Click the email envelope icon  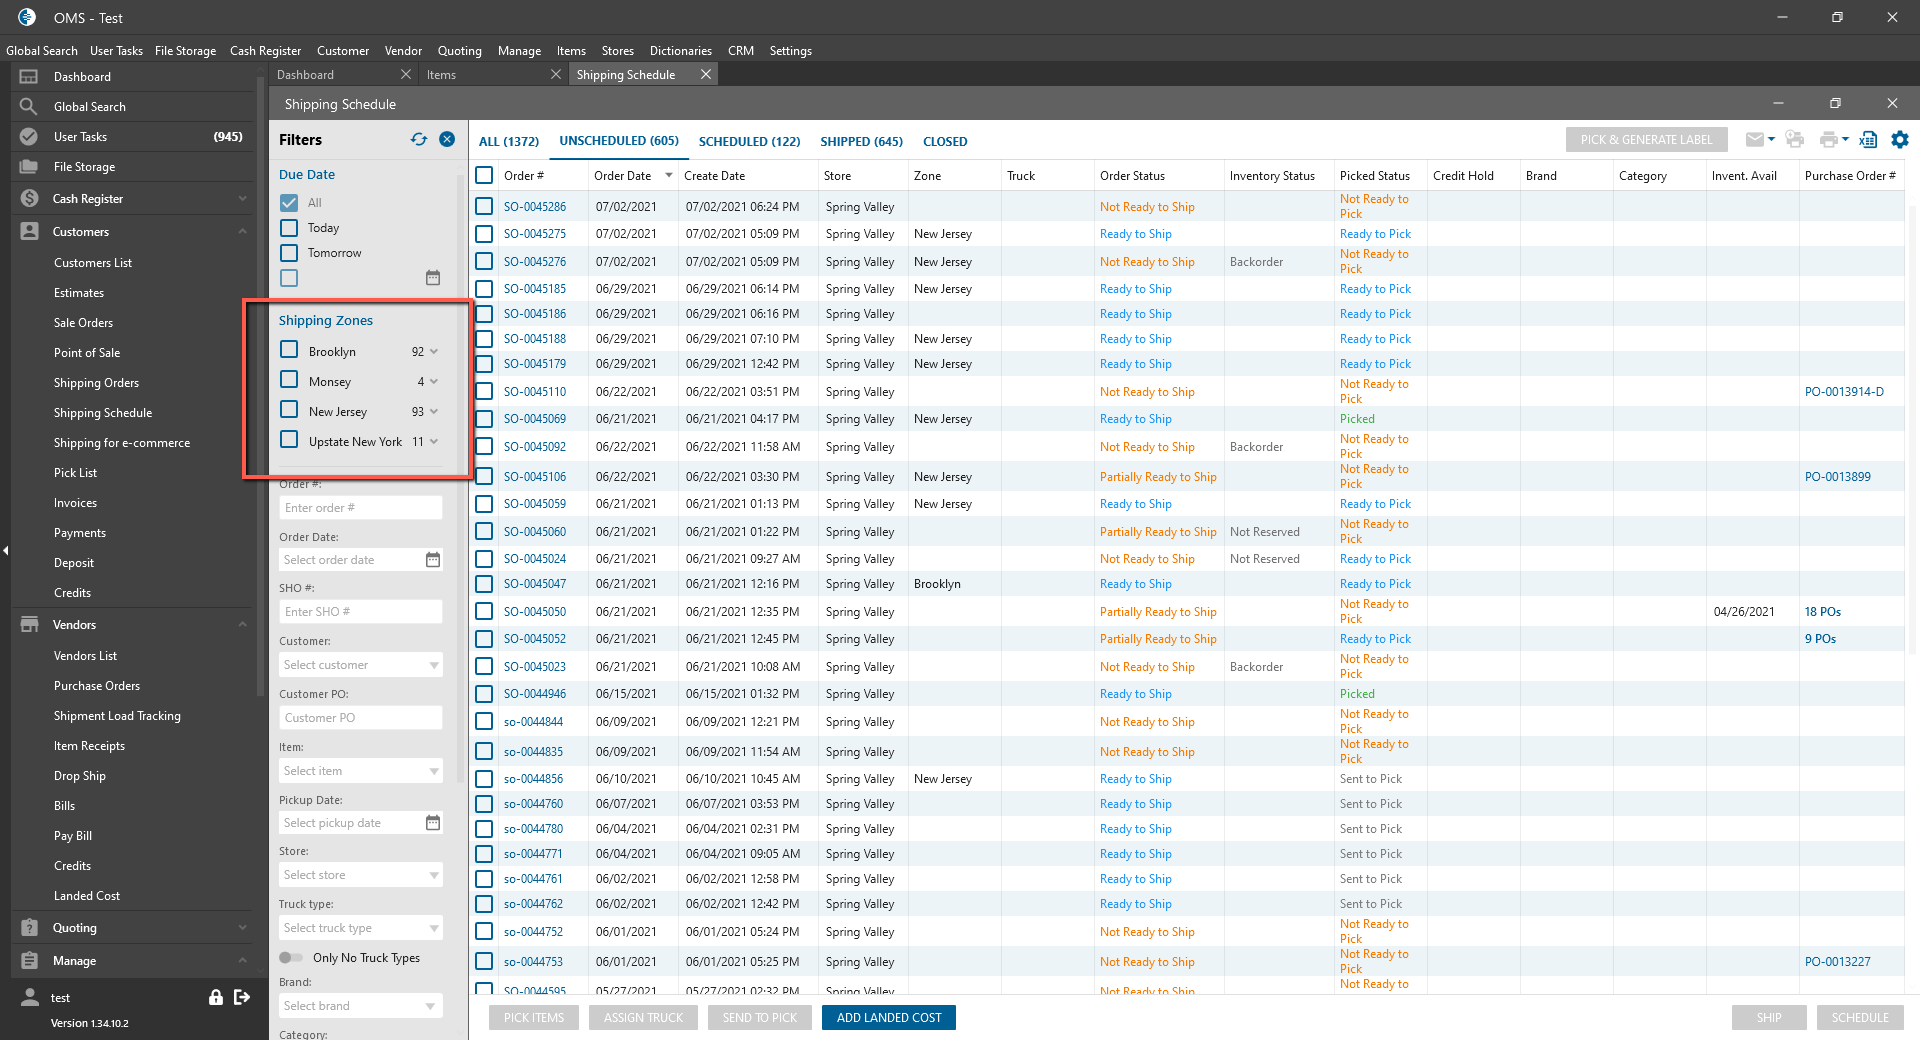click(x=1754, y=140)
